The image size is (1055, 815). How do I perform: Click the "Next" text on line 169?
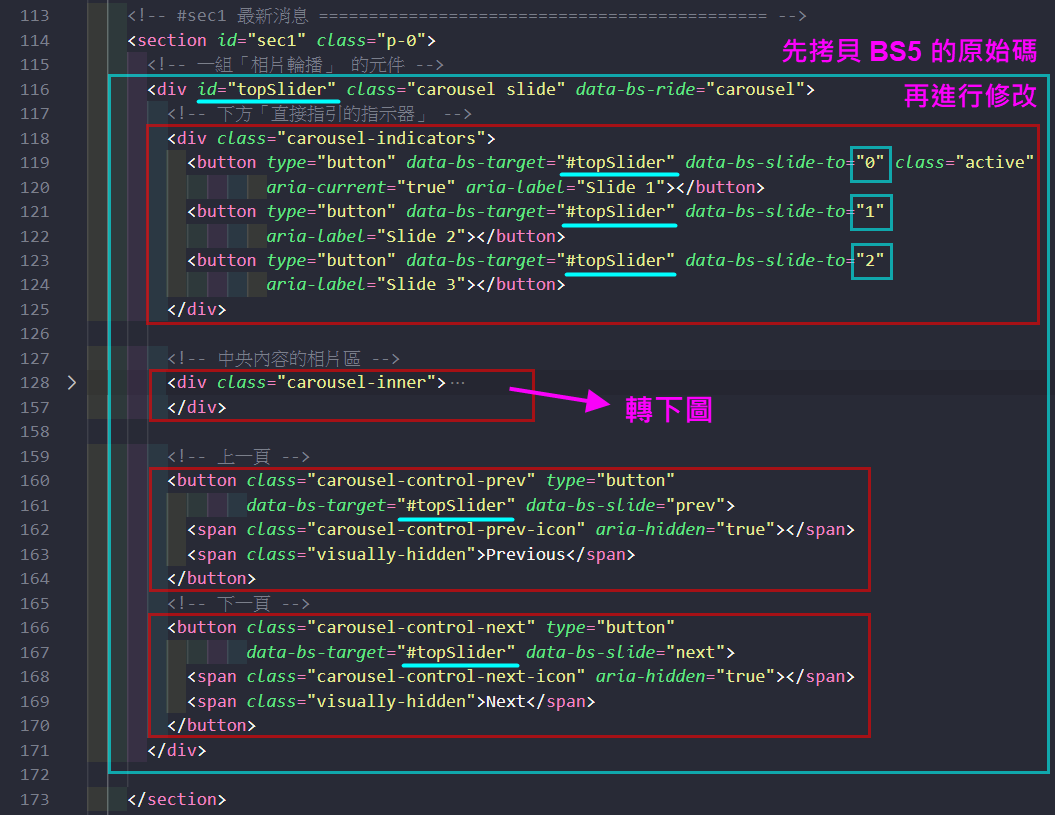[x=505, y=701]
